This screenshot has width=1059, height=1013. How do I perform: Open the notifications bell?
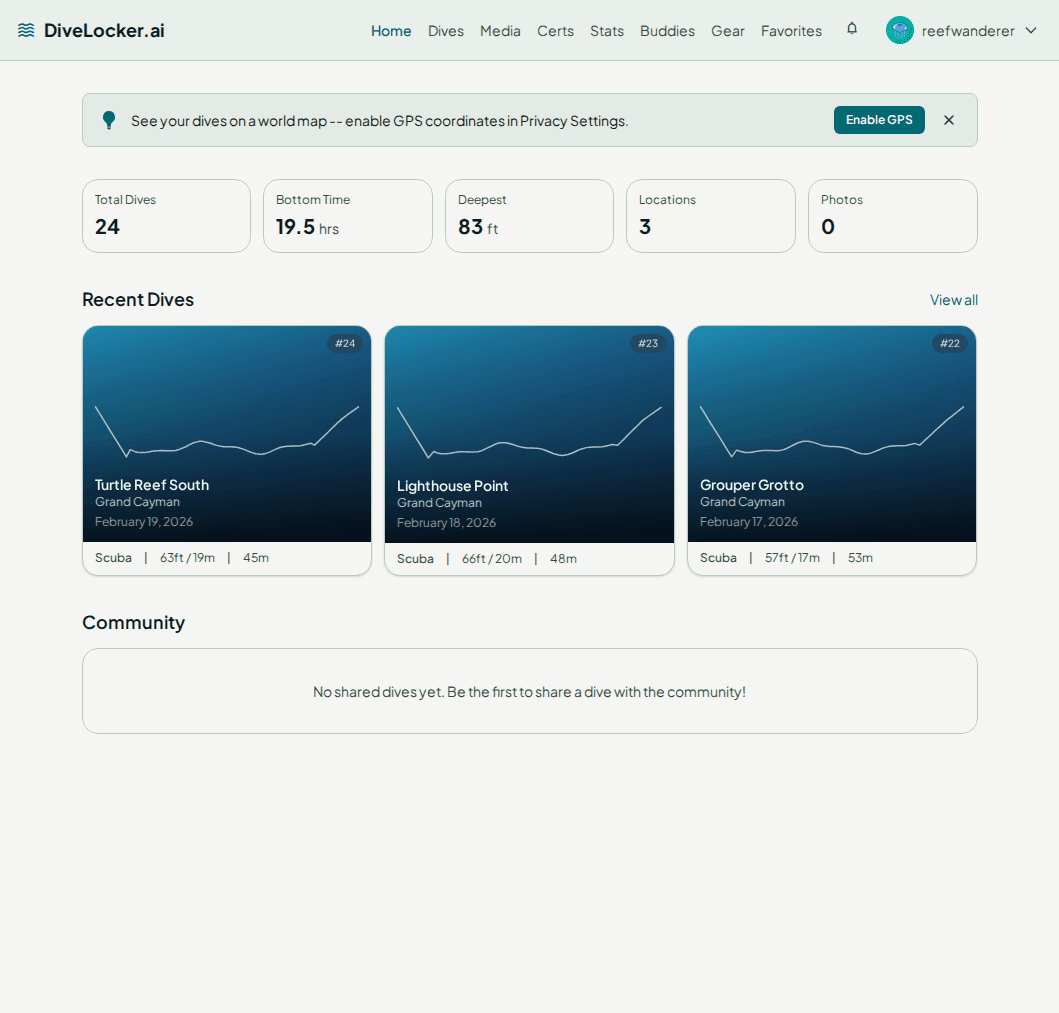(x=852, y=28)
